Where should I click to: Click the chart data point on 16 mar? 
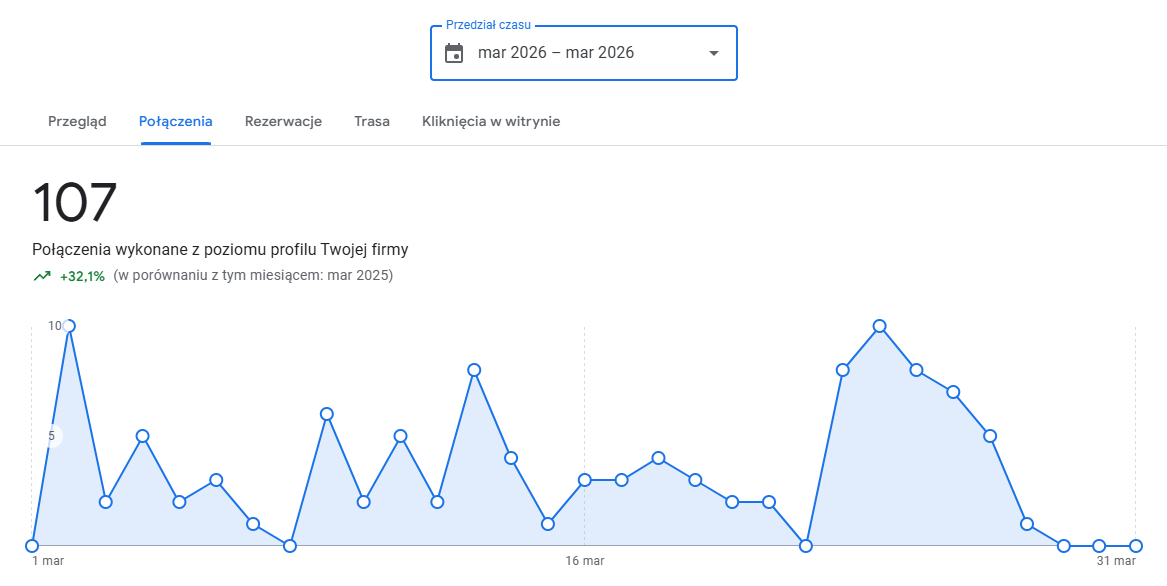(585, 480)
